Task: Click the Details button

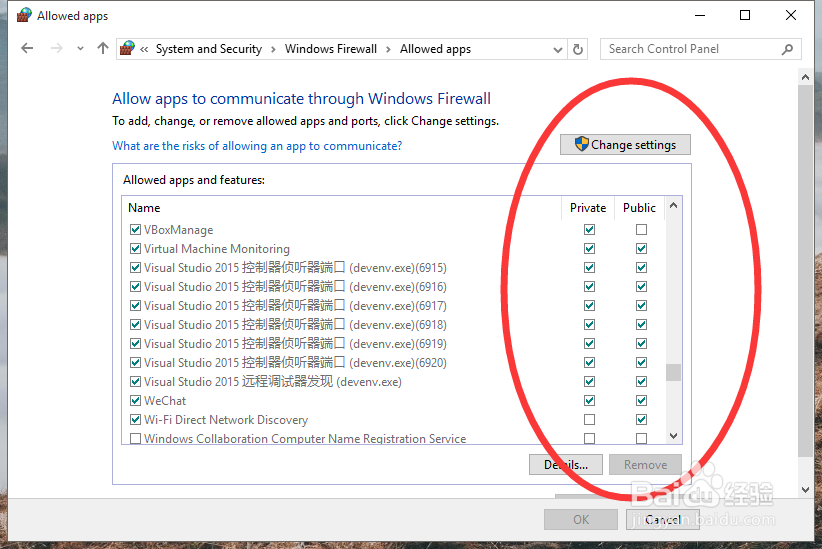Action: (x=566, y=465)
